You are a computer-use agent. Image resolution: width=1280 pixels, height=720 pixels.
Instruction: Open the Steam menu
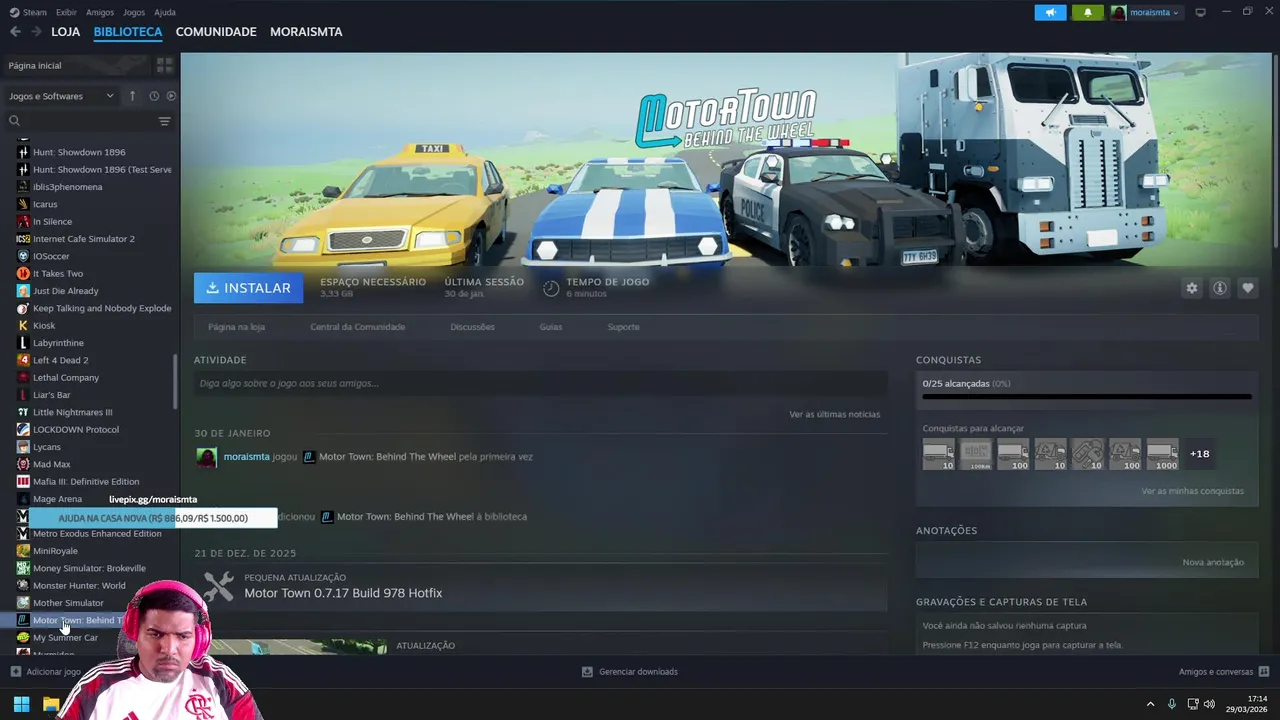click(x=28, y=12)
